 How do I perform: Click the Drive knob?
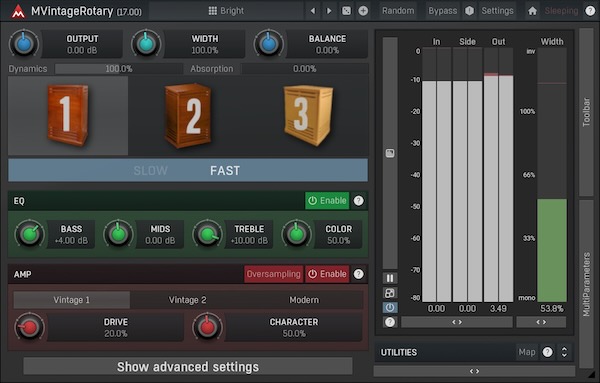[x=29, y=327]
